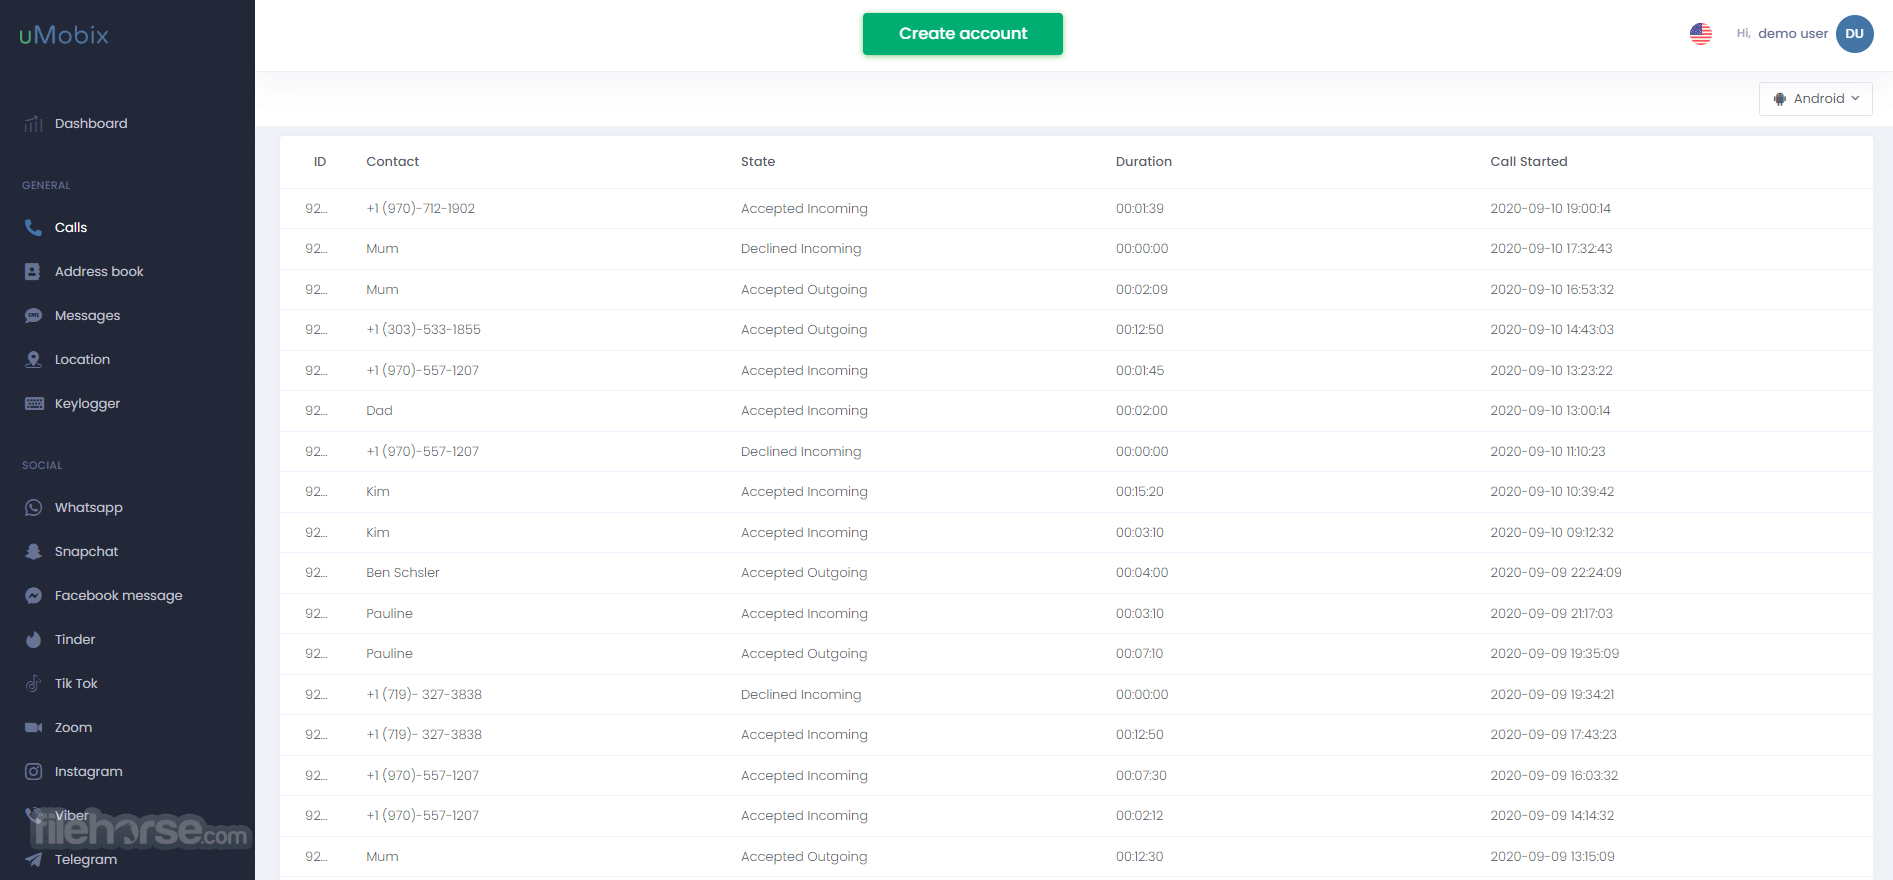Click the ID column header

click(x=320, y=161)
